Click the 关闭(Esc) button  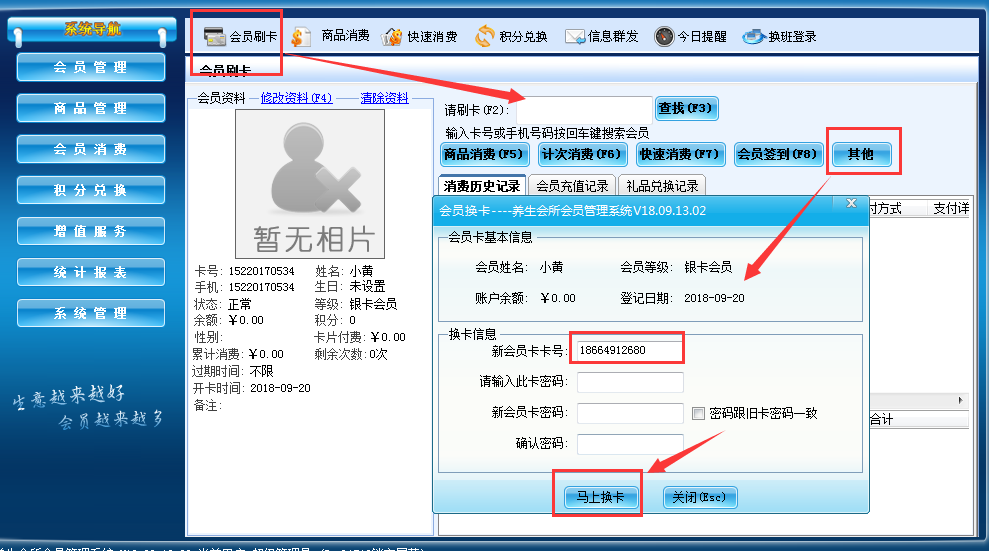pos(700,497)
